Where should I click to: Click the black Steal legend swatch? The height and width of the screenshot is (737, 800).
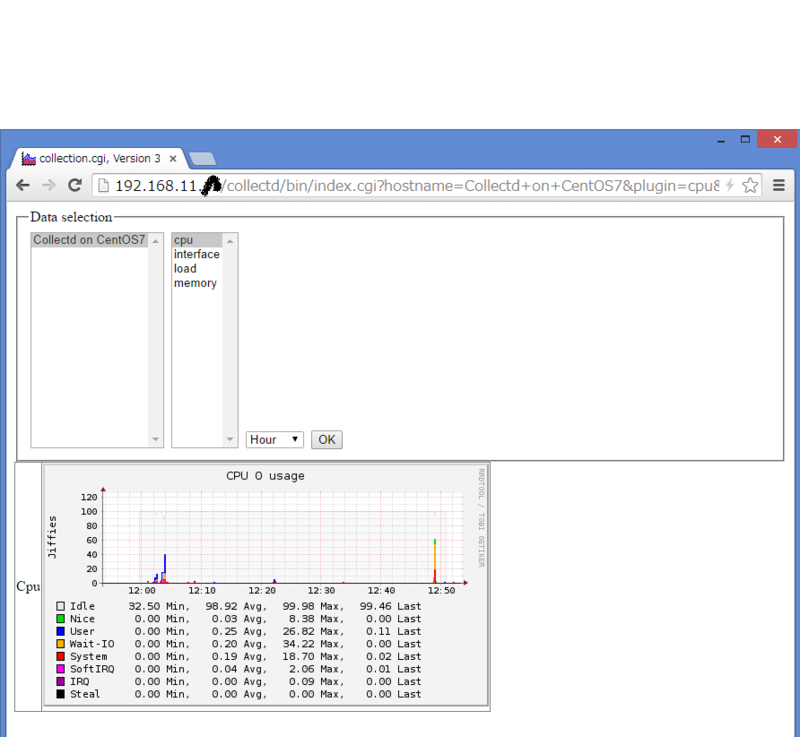[x=60, y=694]
